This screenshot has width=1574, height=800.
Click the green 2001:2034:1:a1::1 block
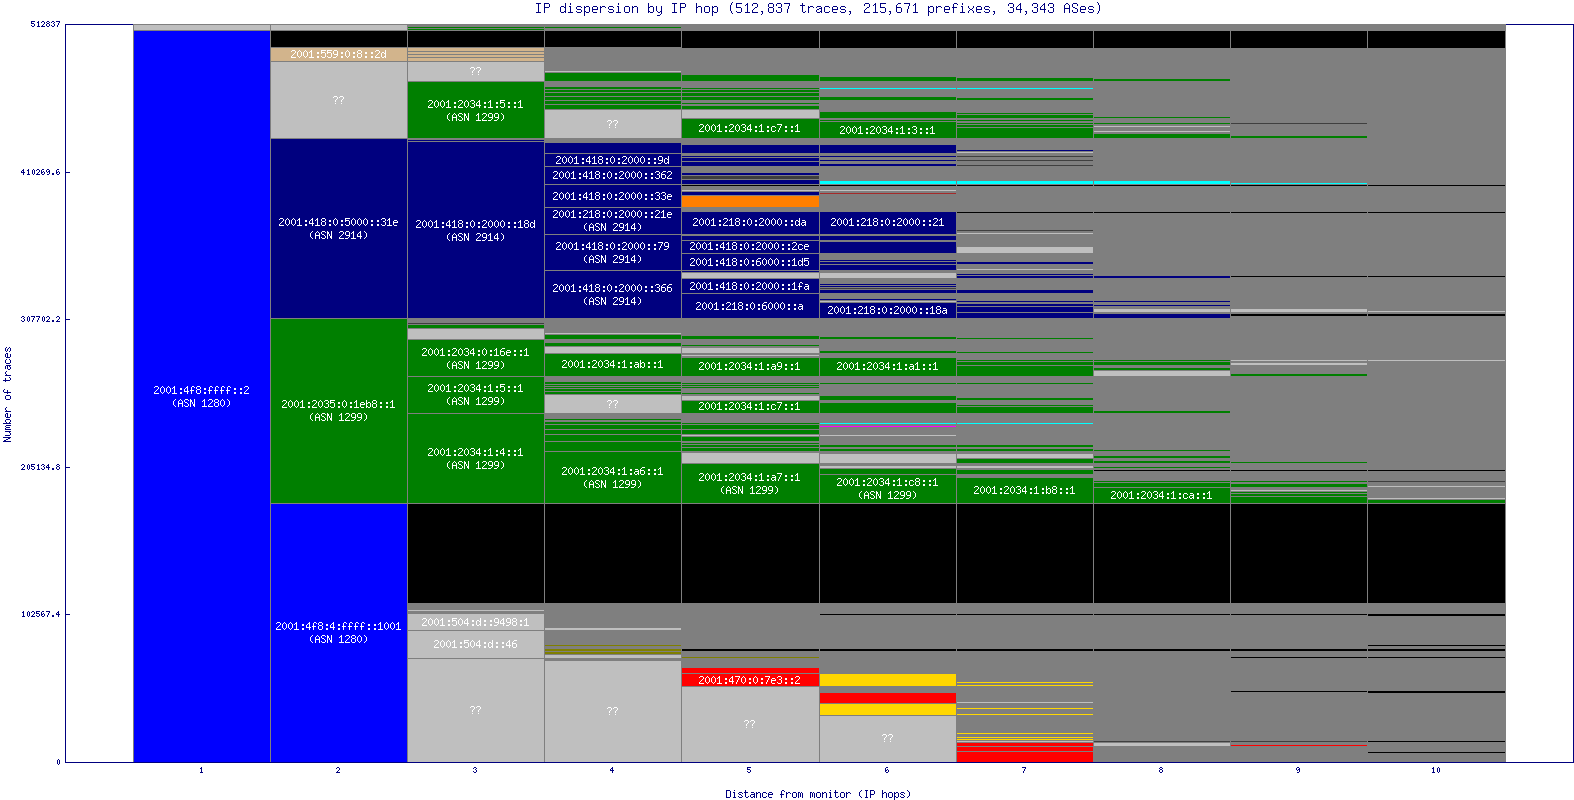tap(887, 366)
